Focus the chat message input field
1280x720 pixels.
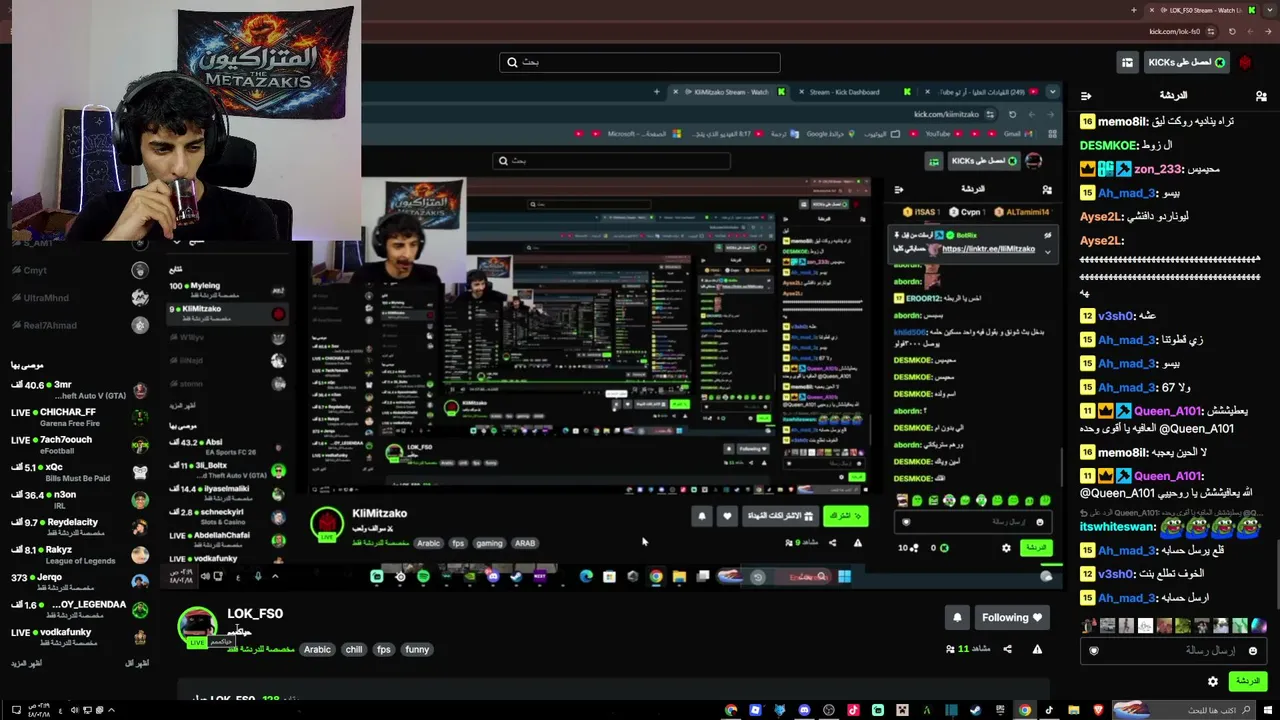pyautogui.click(x=1172, y=651)
